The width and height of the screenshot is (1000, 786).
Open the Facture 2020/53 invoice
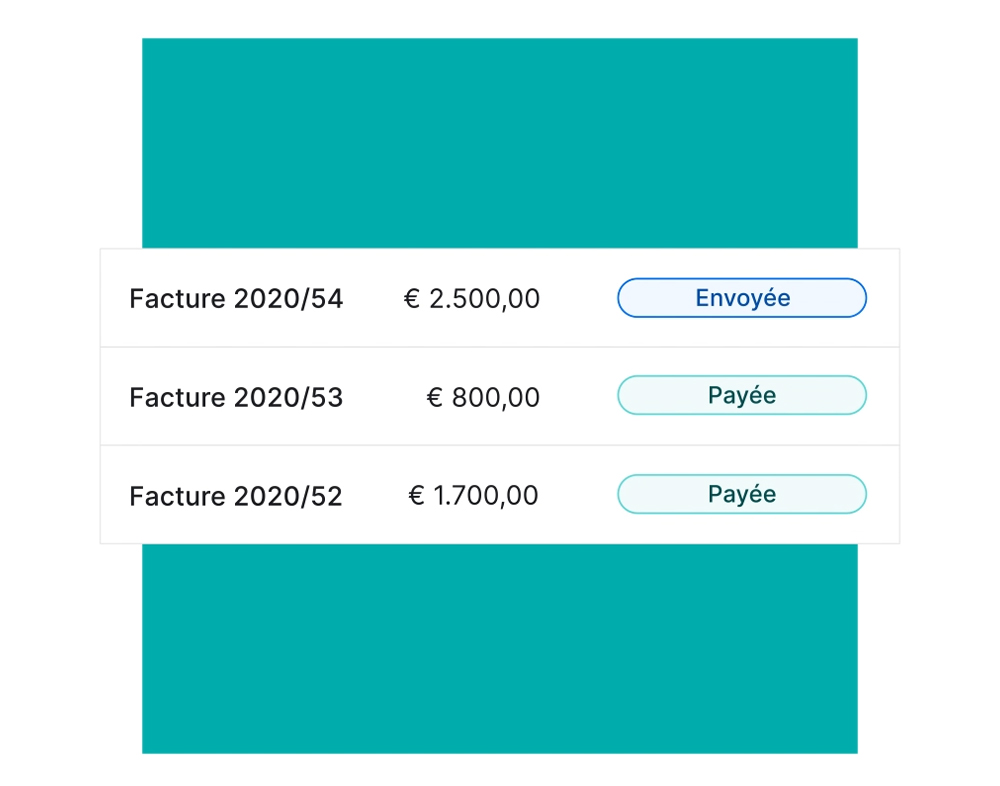[x=236, y=398]
